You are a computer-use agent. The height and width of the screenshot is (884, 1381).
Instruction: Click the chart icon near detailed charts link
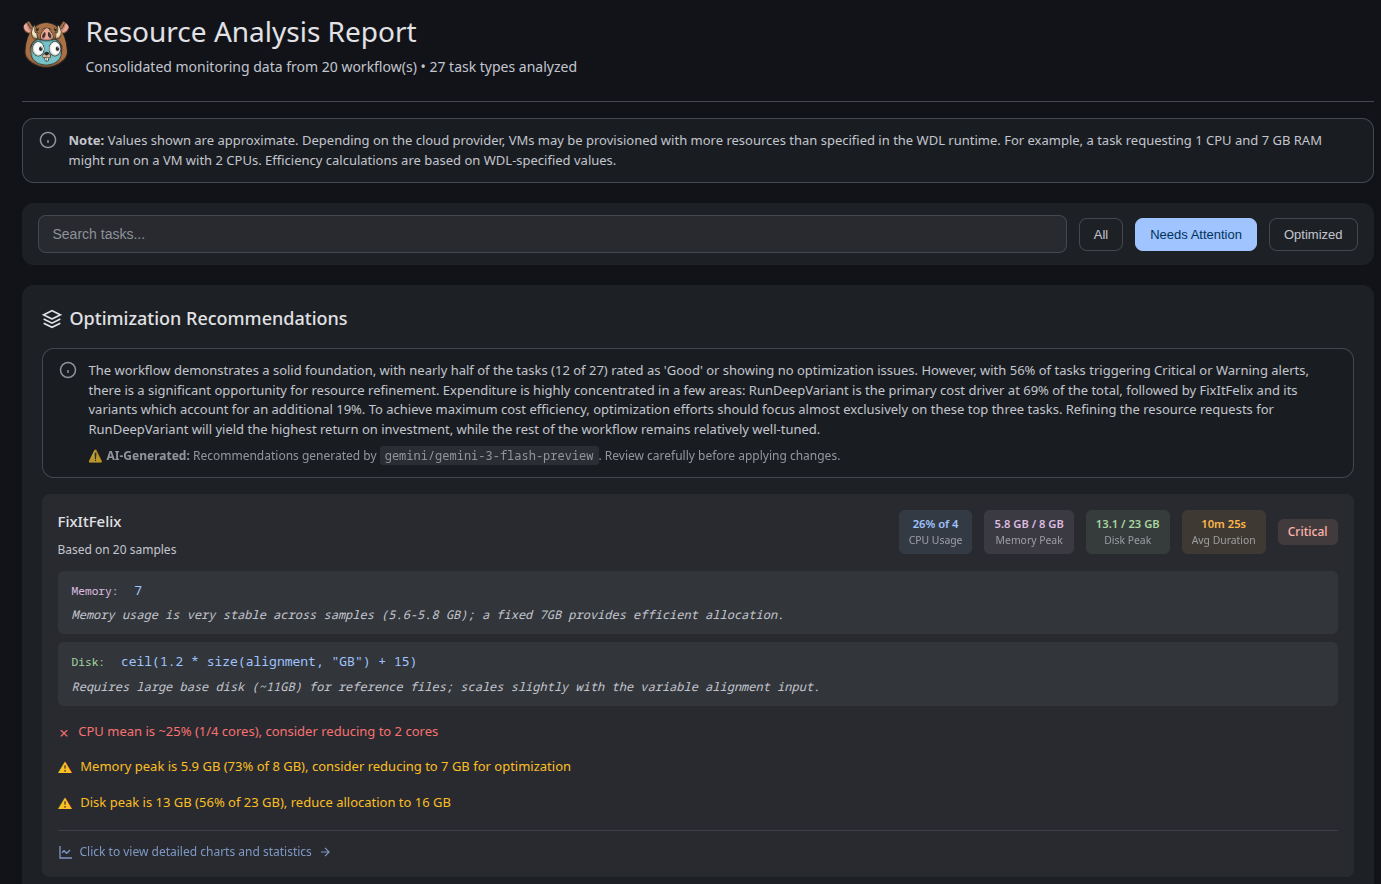pyautogui.click(x=65, y=852)
